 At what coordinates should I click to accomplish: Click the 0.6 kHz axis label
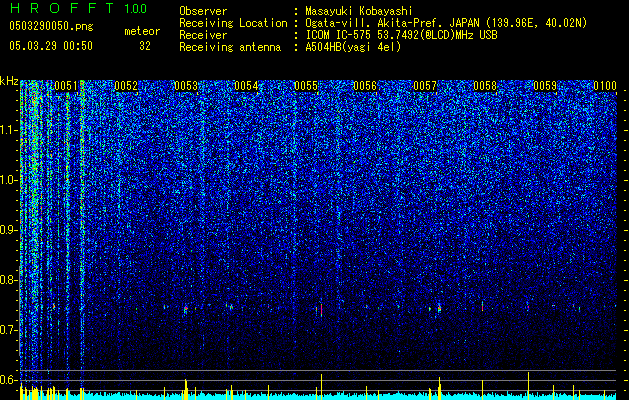tap(7, 380)
